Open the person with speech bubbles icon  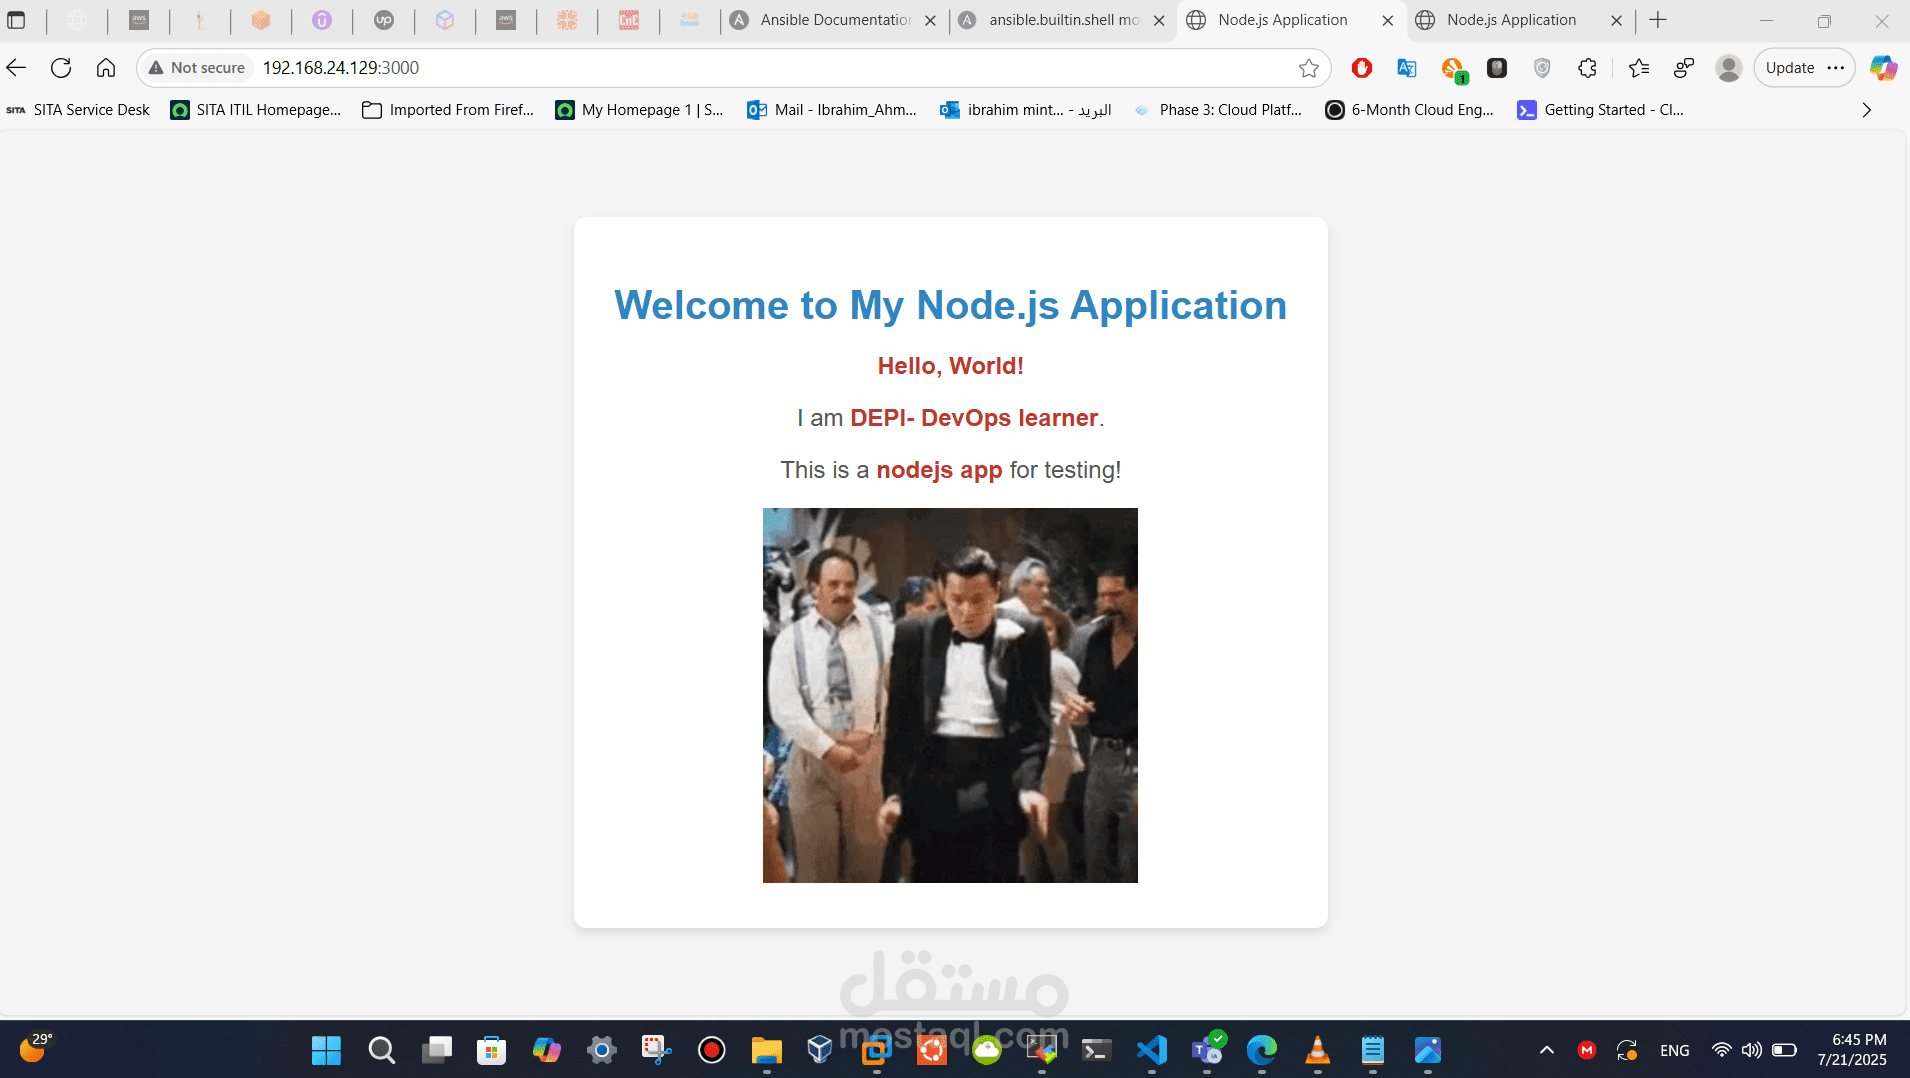1684,68
